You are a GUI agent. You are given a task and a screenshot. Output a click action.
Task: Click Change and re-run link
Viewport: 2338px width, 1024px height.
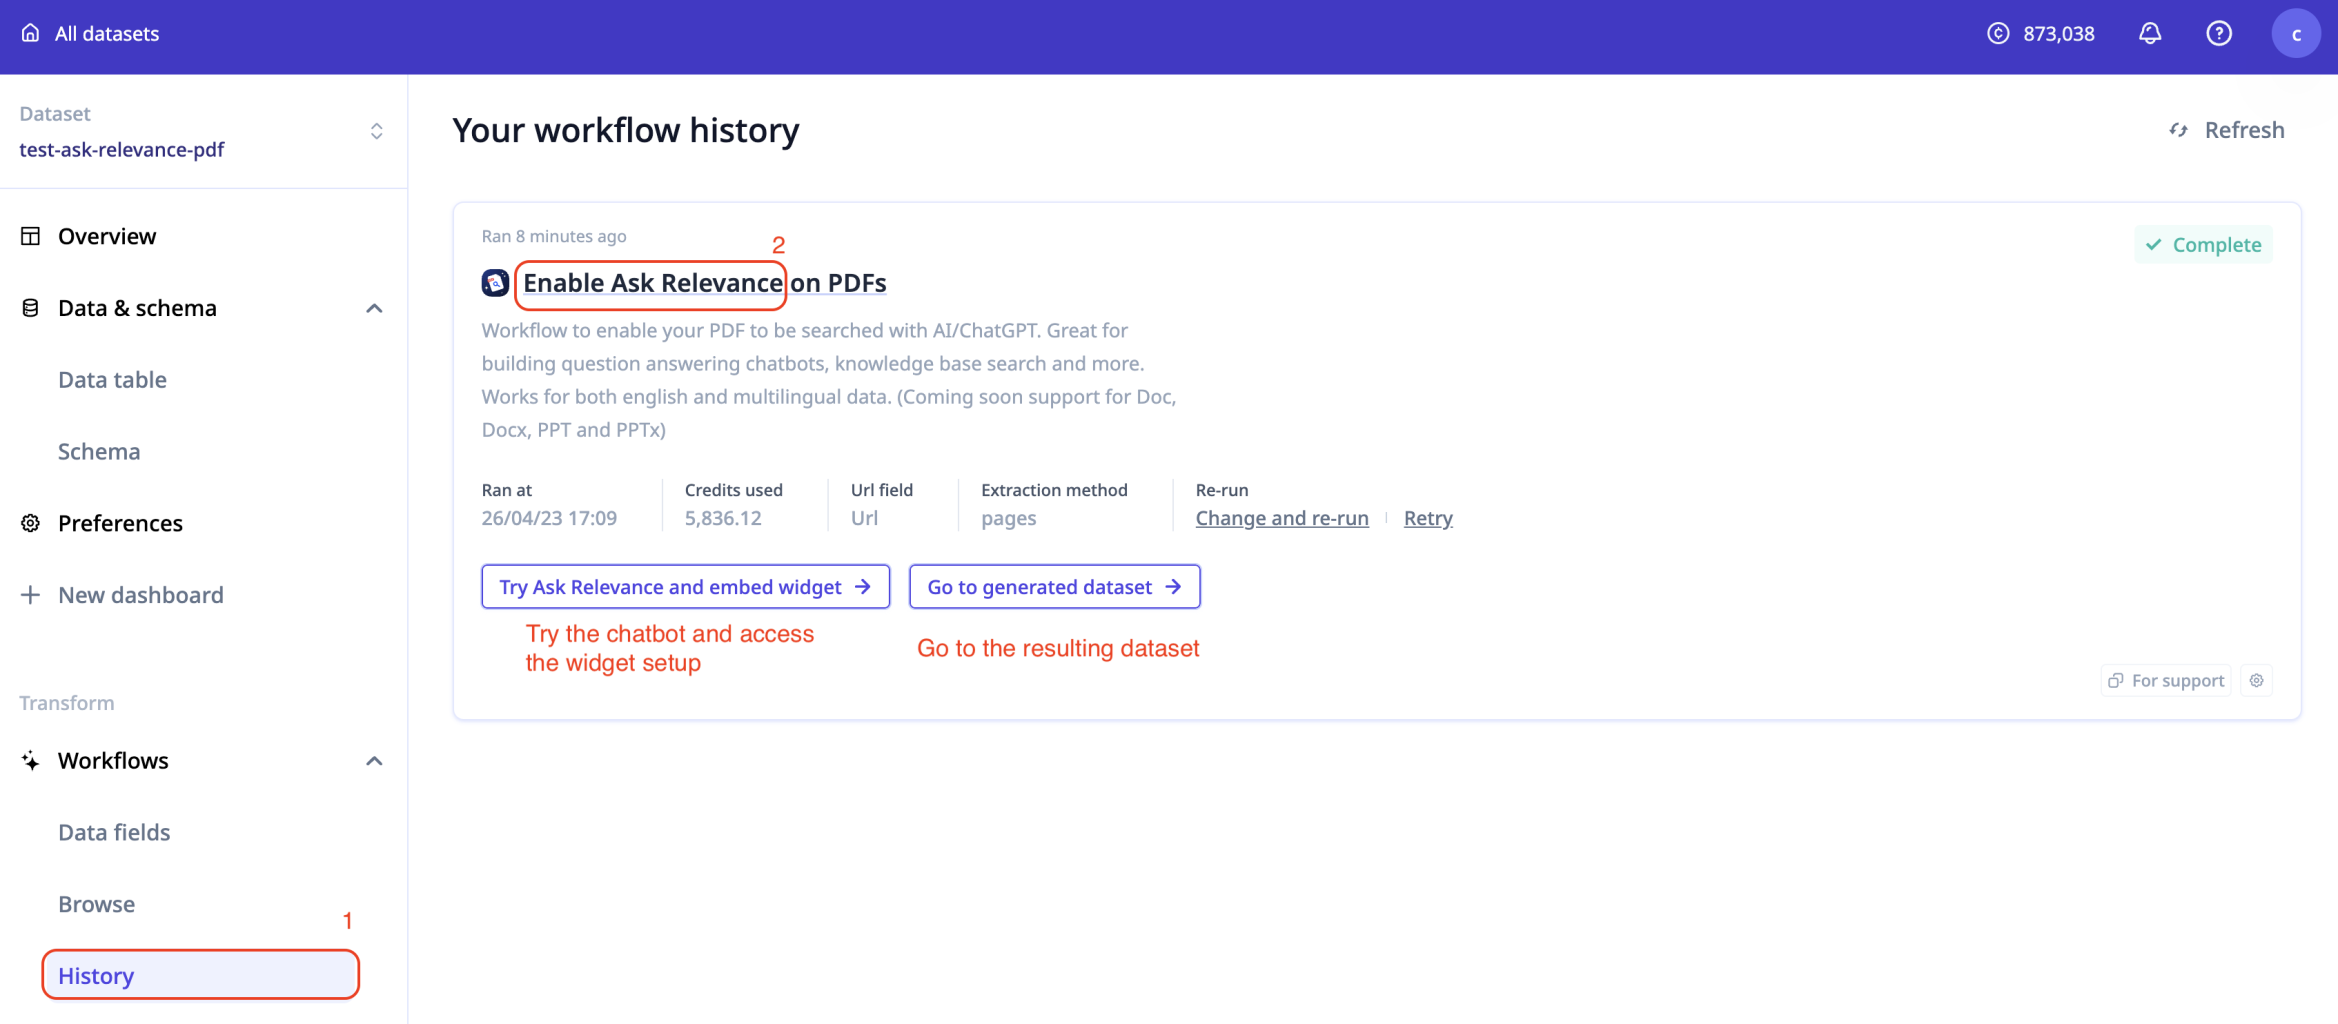point(1282,518)
